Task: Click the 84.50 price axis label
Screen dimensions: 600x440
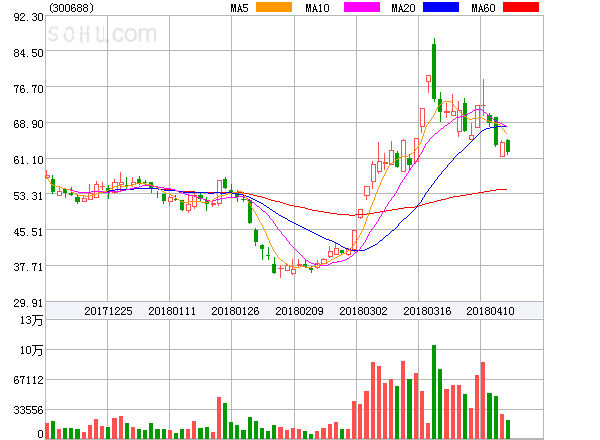Action: click(28, 53)
